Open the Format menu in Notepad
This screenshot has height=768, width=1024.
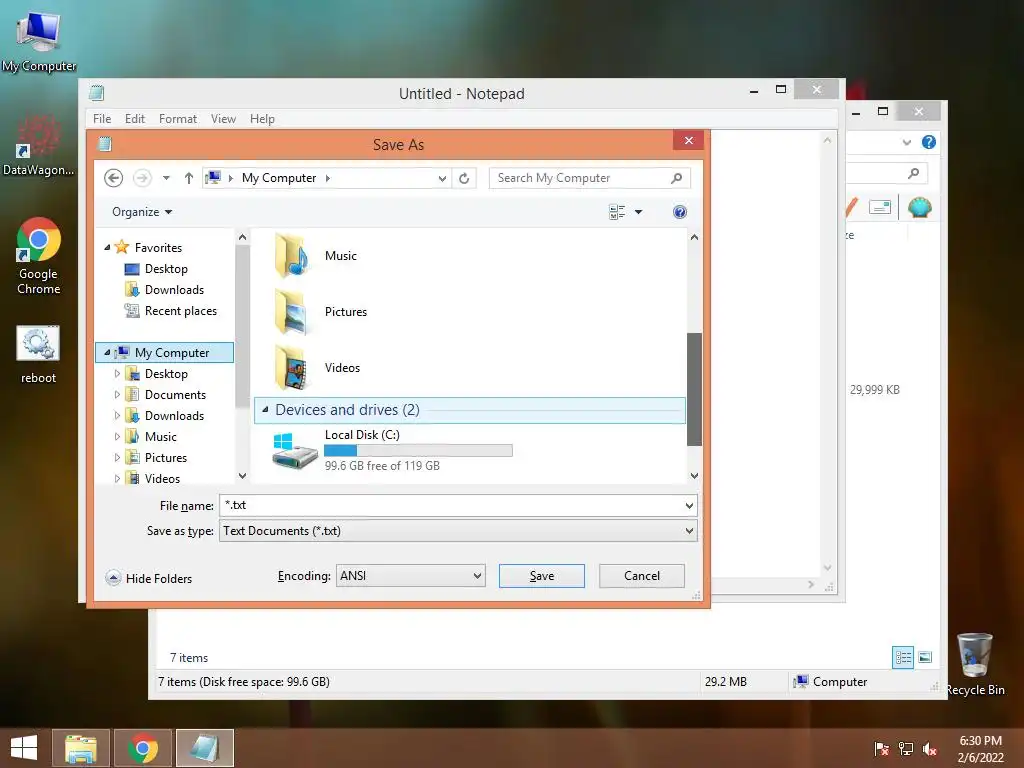[178, 119]
